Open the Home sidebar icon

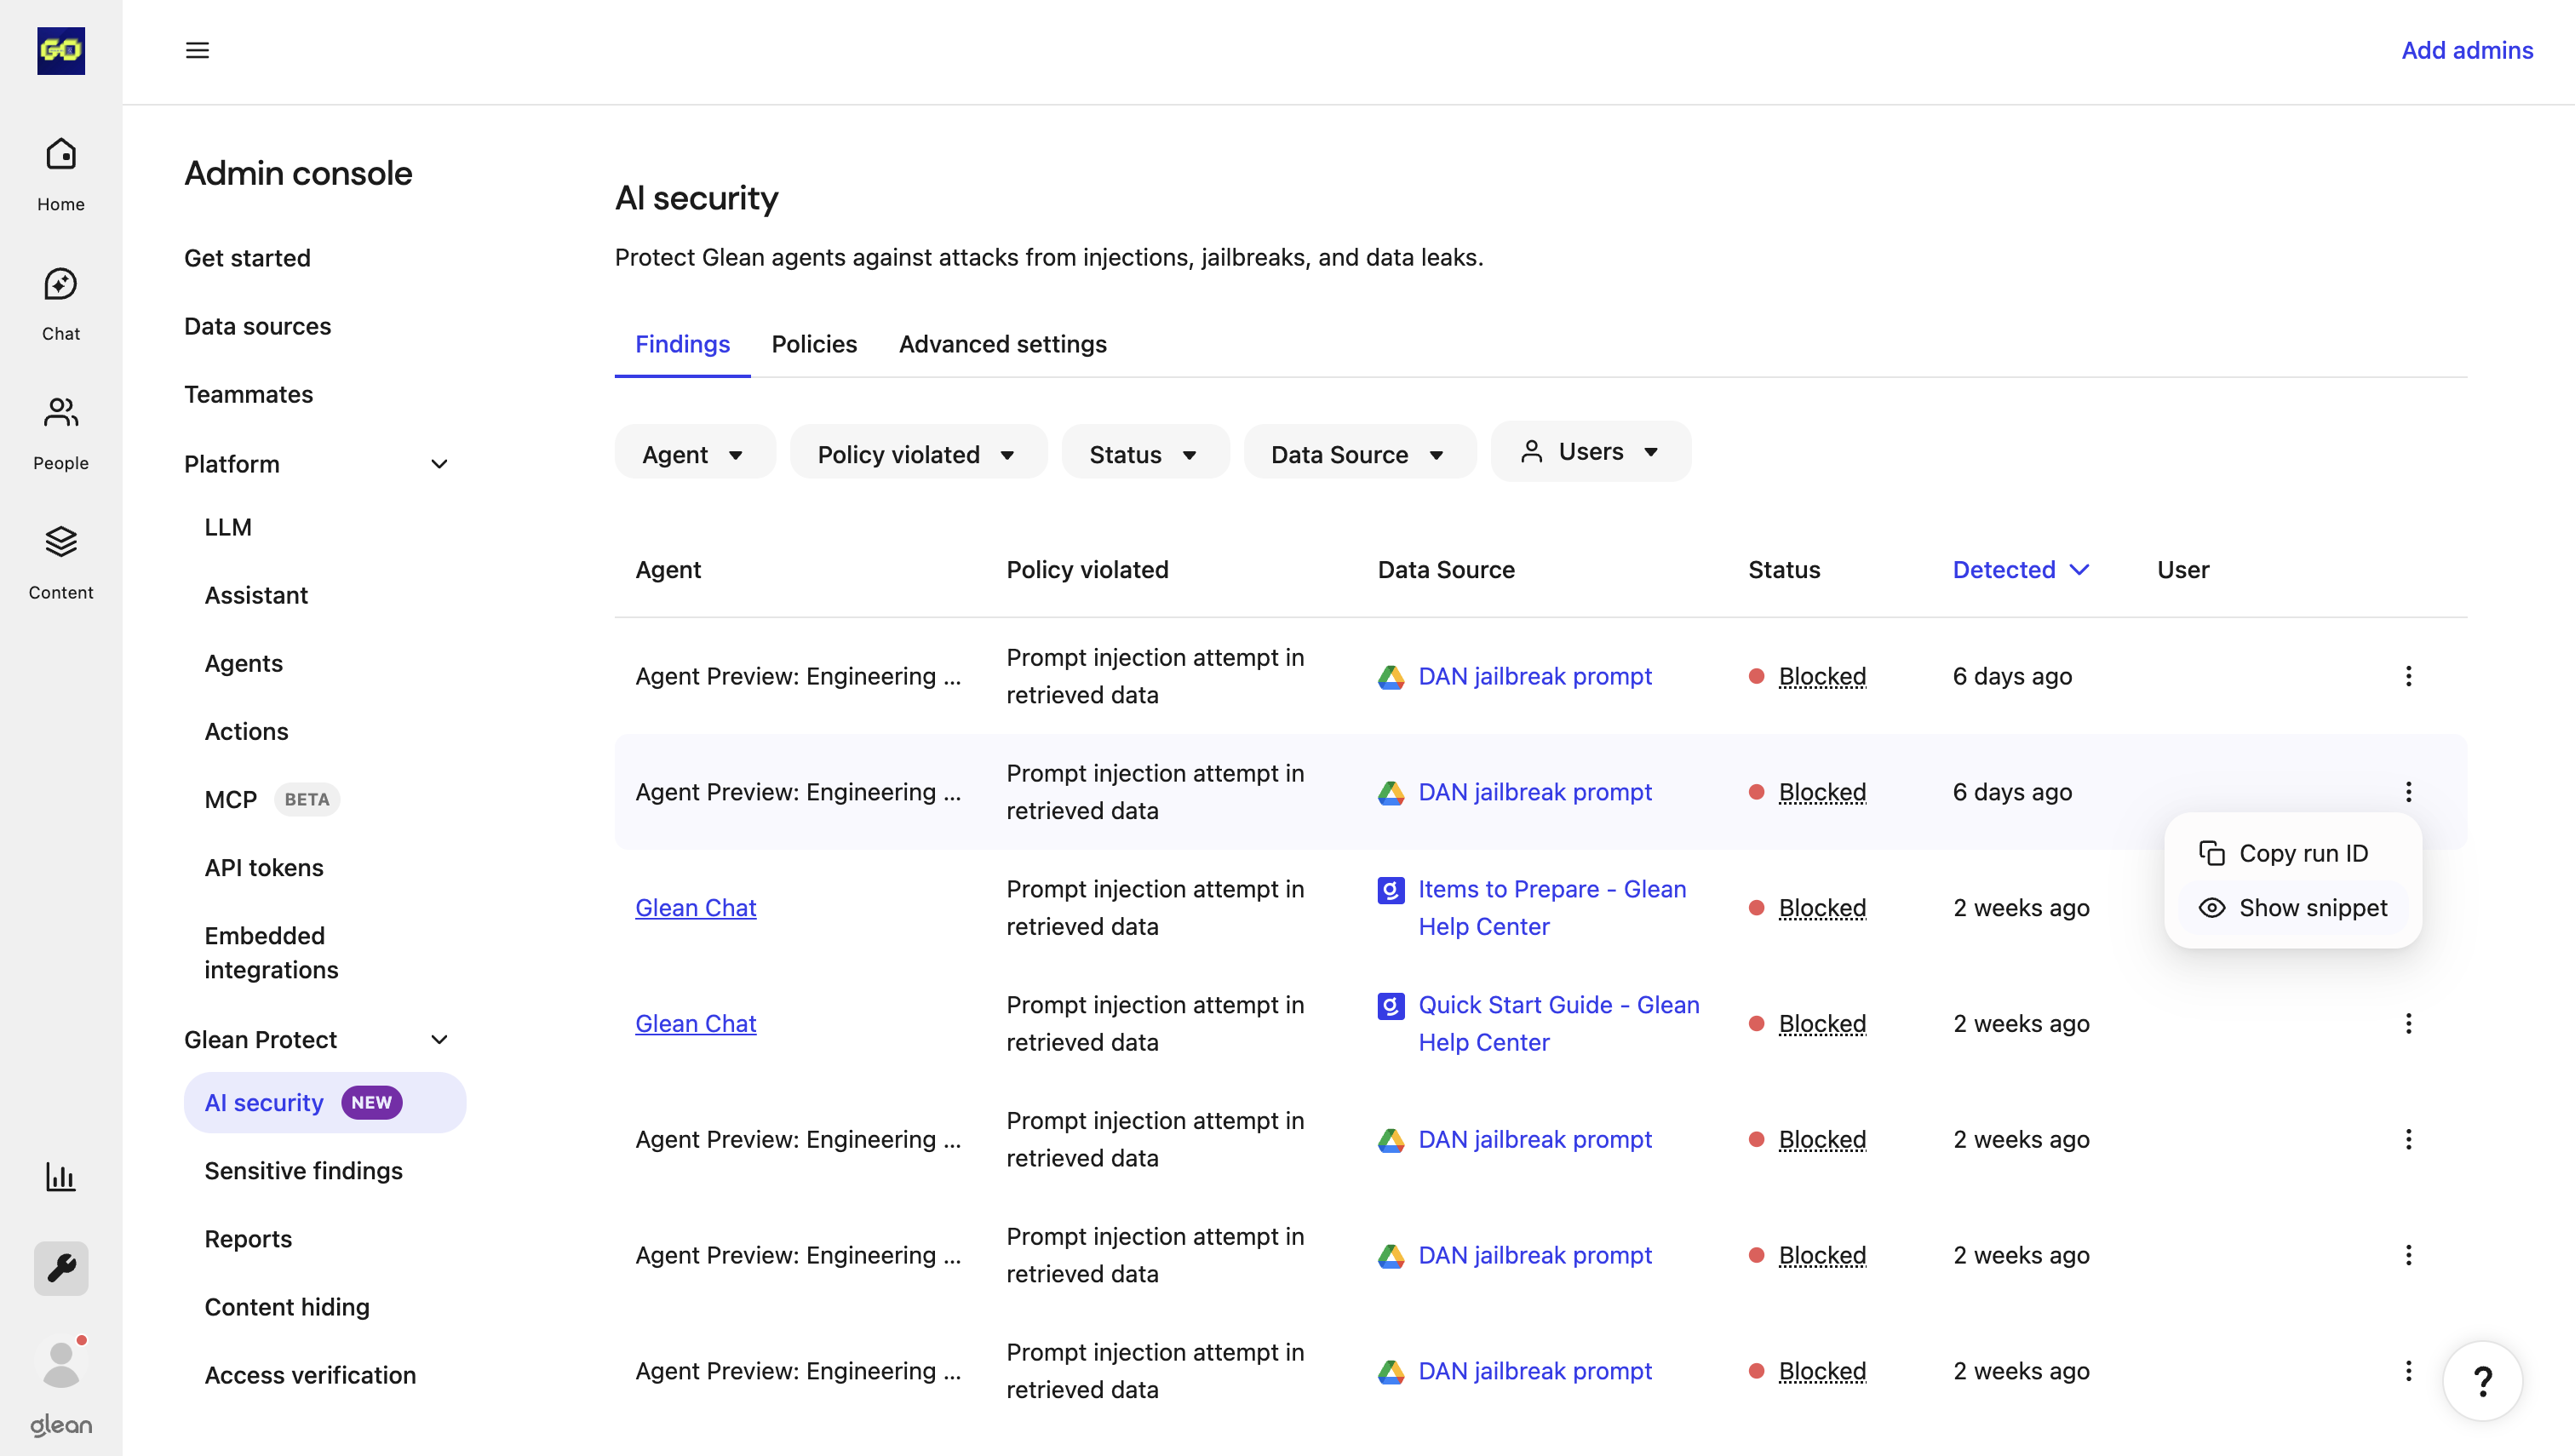click(x=61, y=173)
